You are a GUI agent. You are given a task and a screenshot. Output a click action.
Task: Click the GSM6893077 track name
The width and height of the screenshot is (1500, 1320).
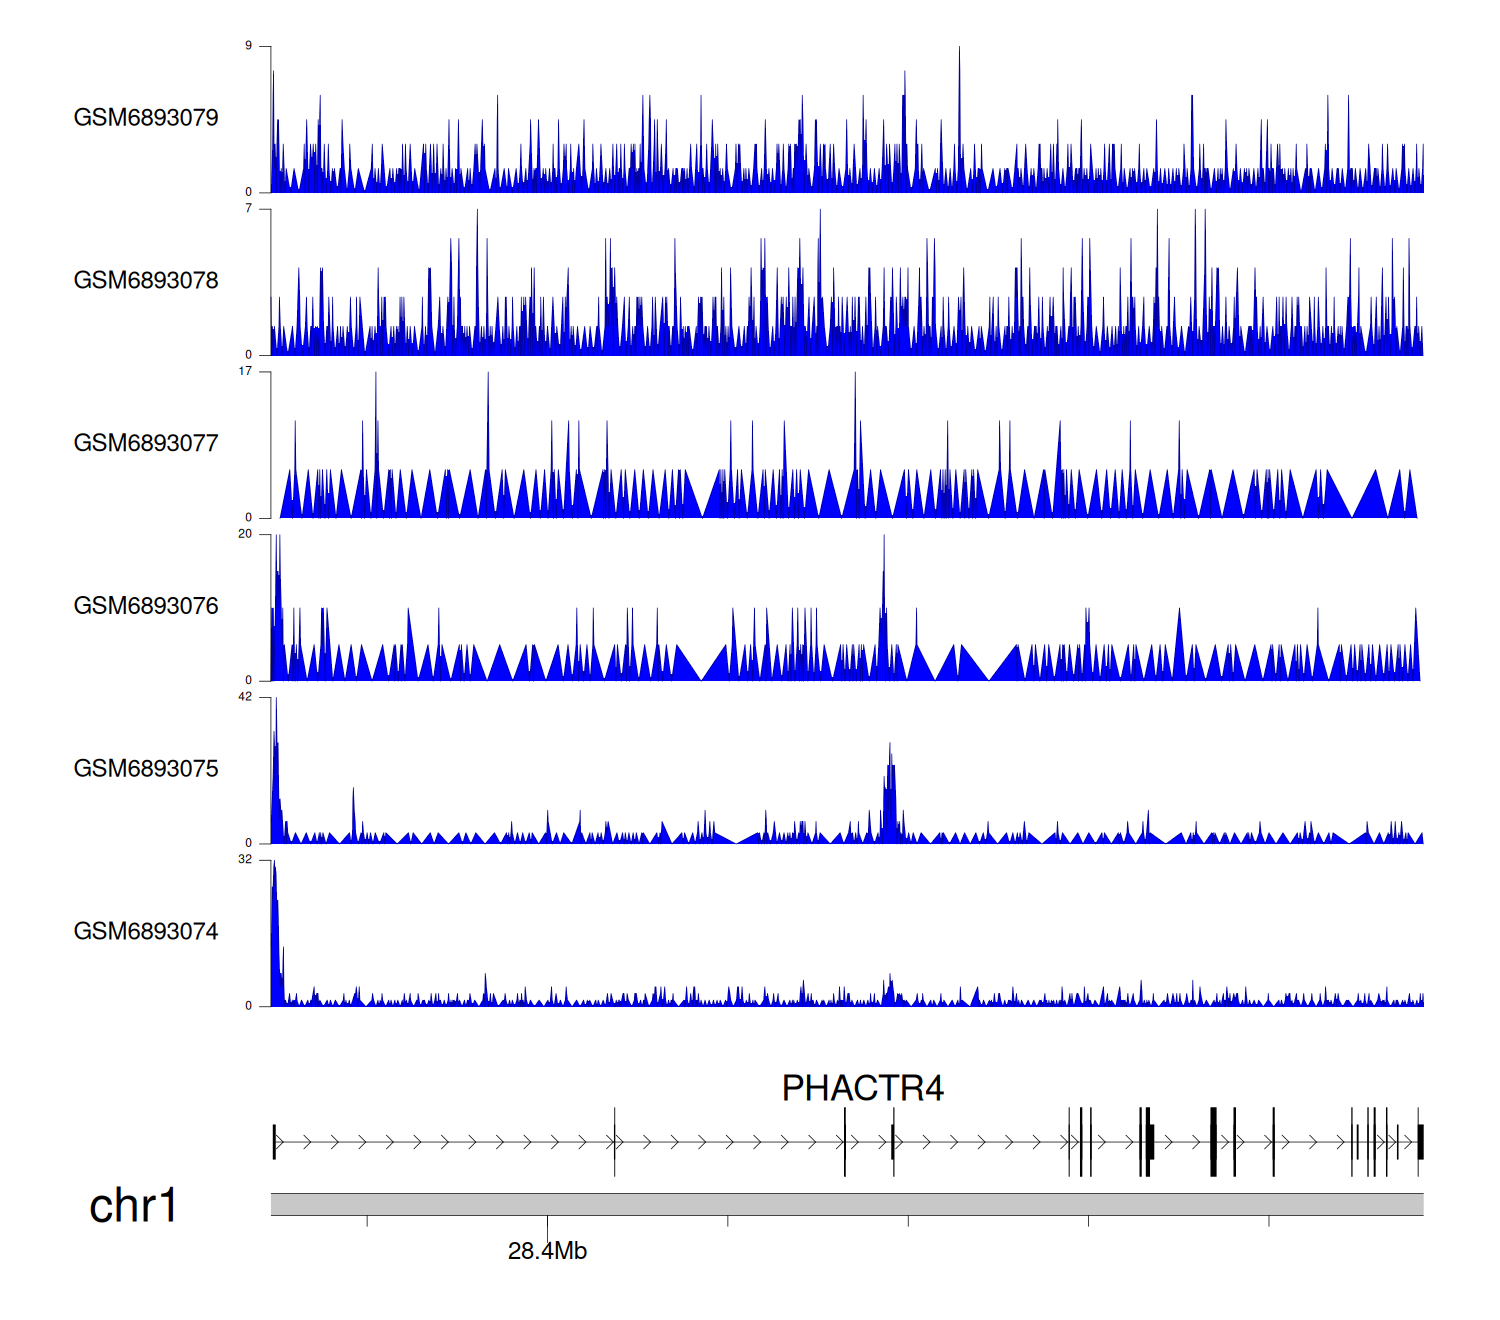tap(146, 444)
